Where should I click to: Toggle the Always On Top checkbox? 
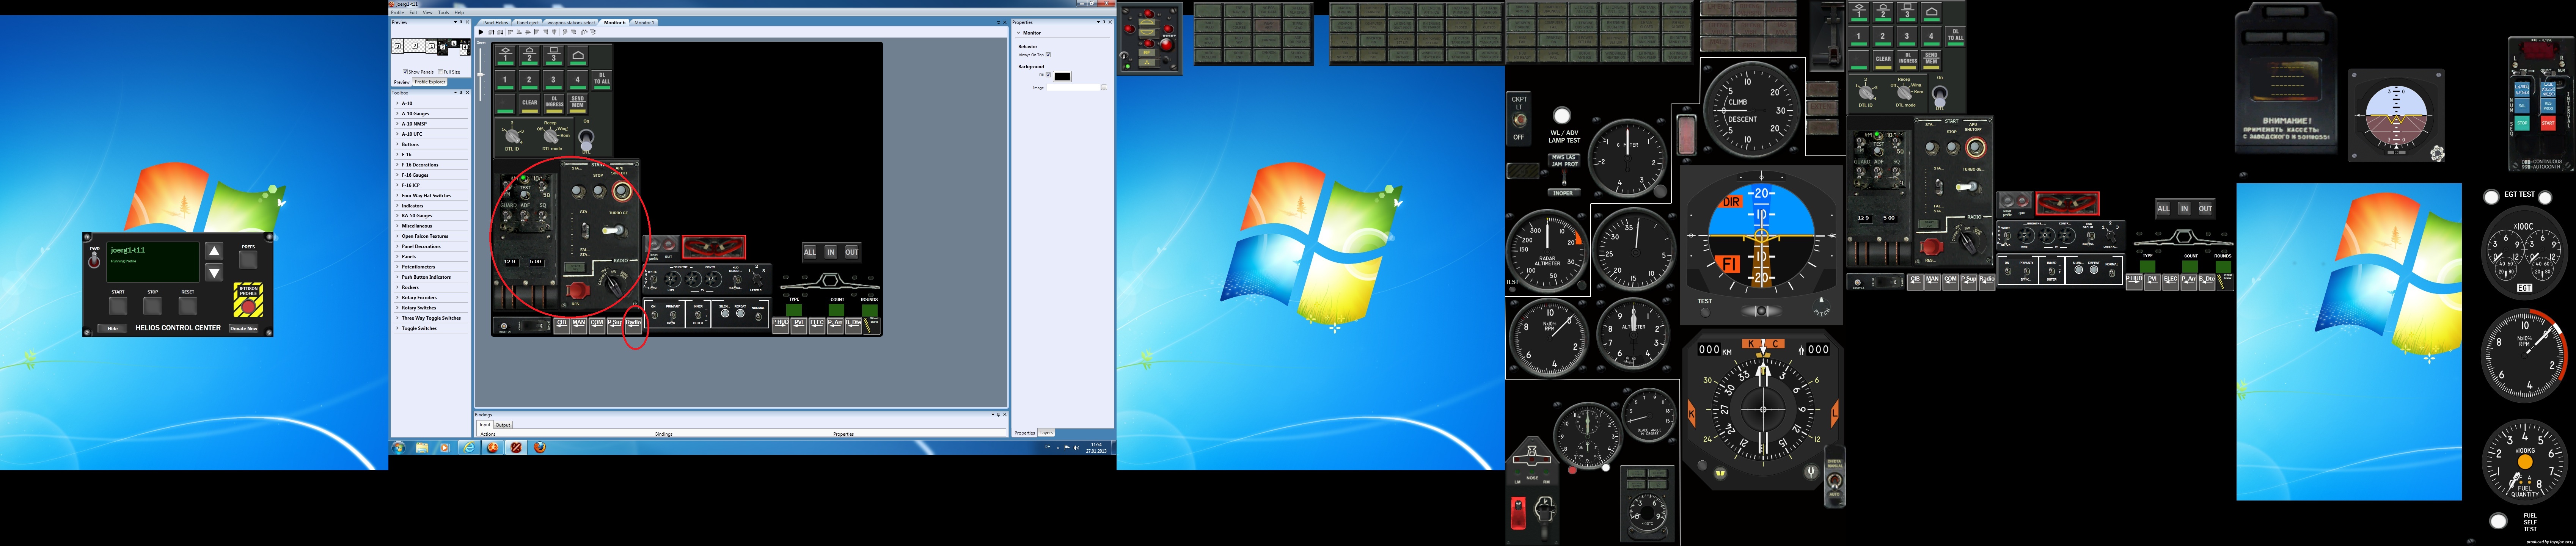(1048, 55)
